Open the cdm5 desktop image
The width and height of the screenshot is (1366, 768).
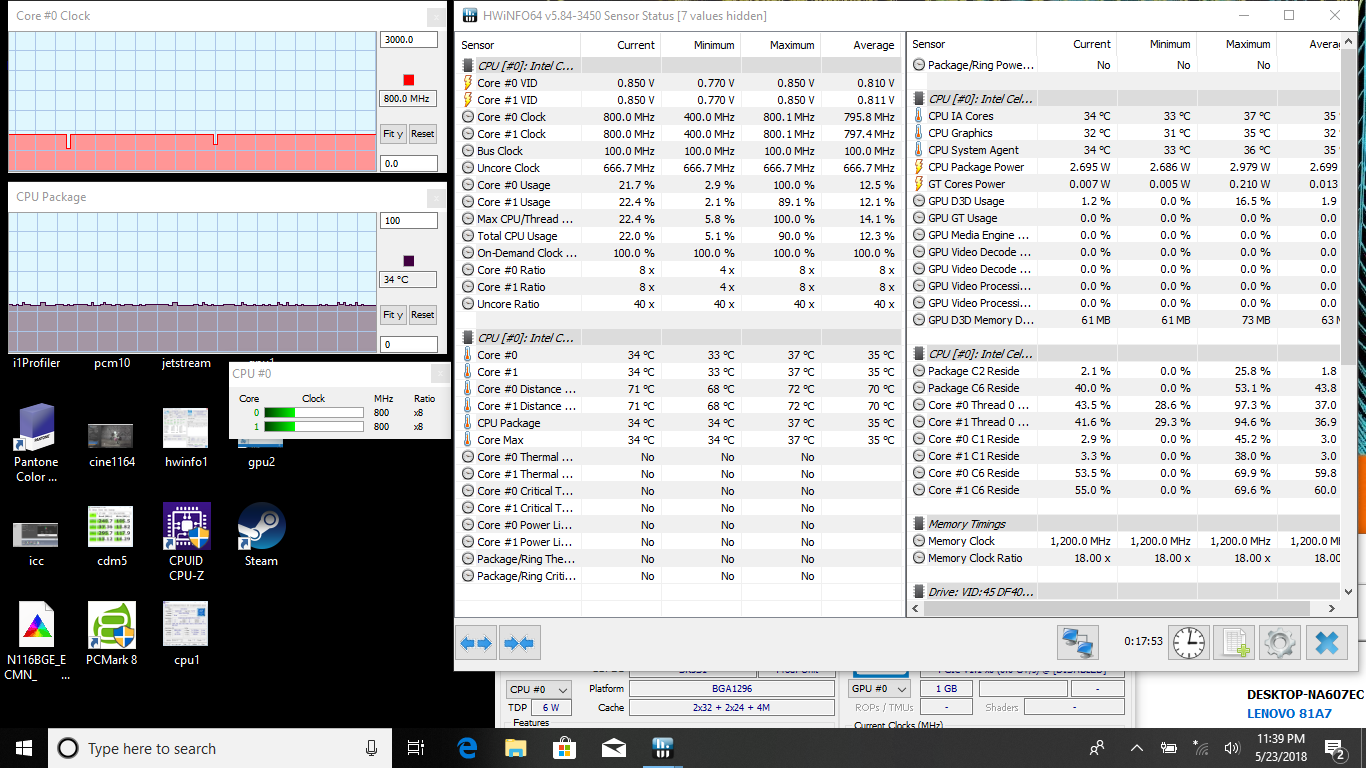pyautogui.click(x=111, y=536)
